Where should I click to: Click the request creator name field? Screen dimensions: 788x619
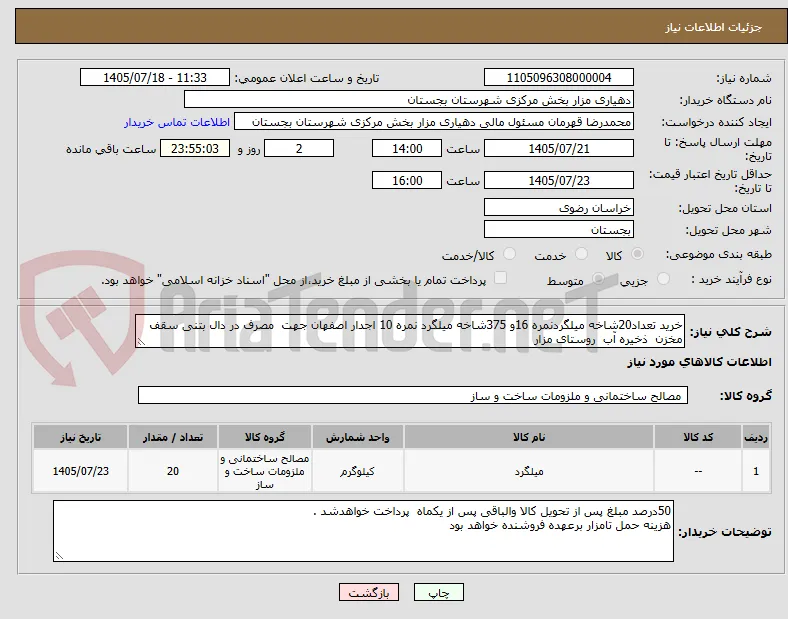(434, 122)
